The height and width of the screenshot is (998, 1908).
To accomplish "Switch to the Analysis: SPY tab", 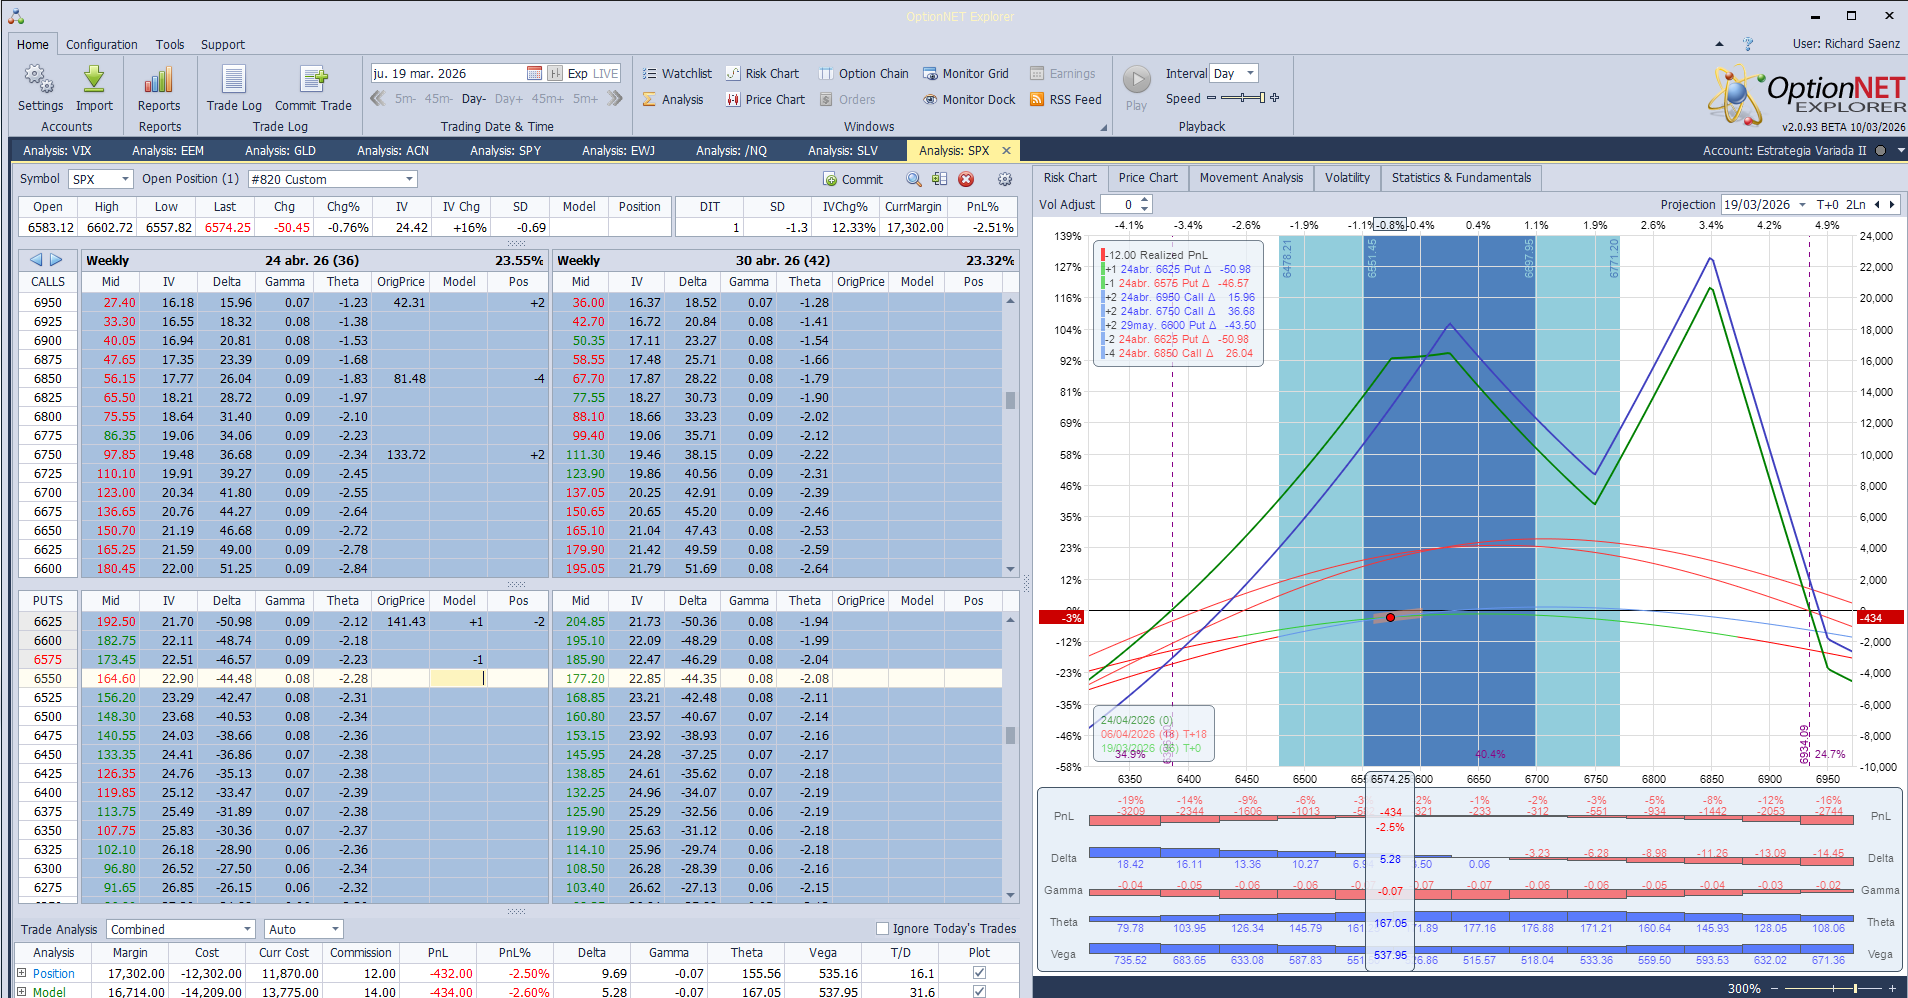I will tap(505, 150).
